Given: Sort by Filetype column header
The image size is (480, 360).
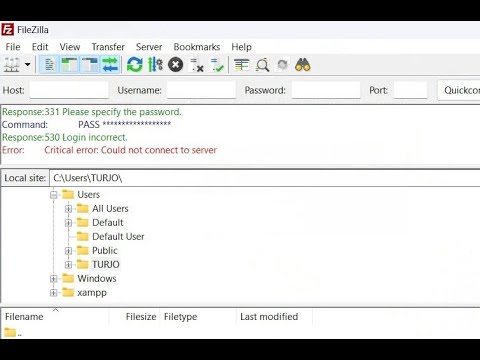Looking at the screenshot, I should [198, 317].
